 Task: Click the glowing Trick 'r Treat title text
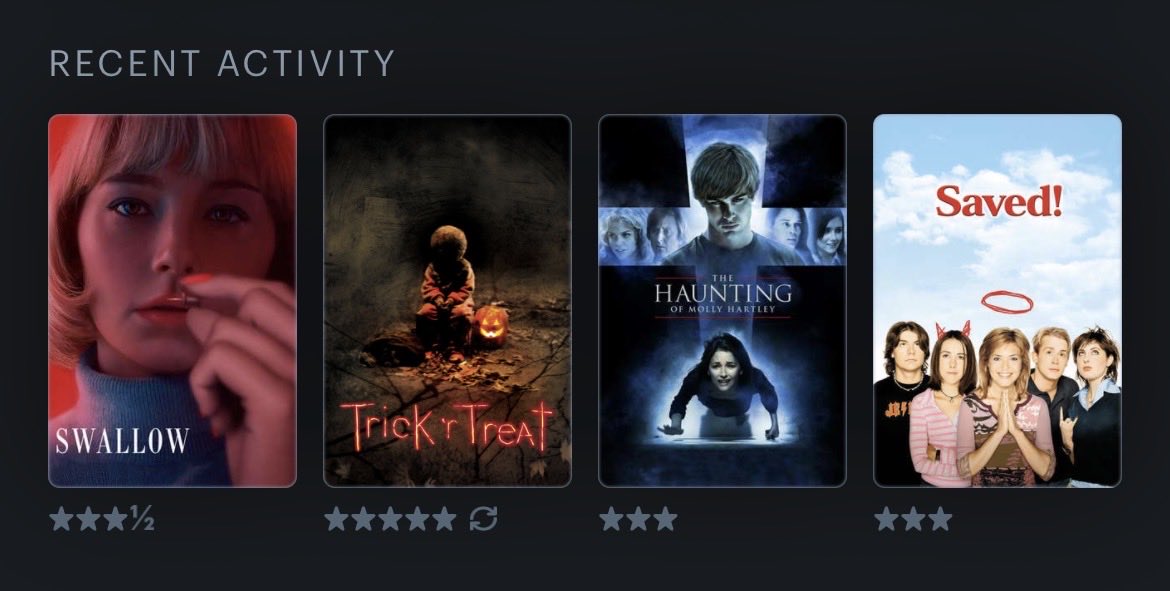447,425
